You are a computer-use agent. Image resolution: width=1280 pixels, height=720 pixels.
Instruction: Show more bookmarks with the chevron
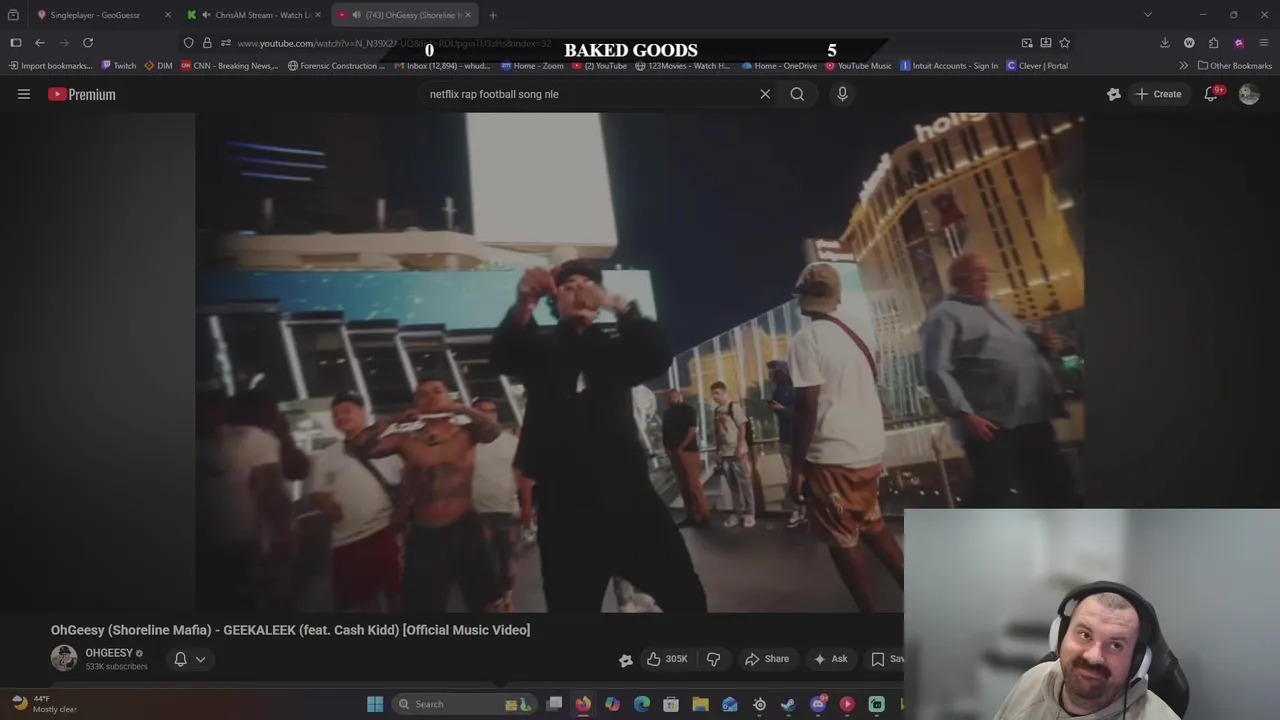point(1183,66)
